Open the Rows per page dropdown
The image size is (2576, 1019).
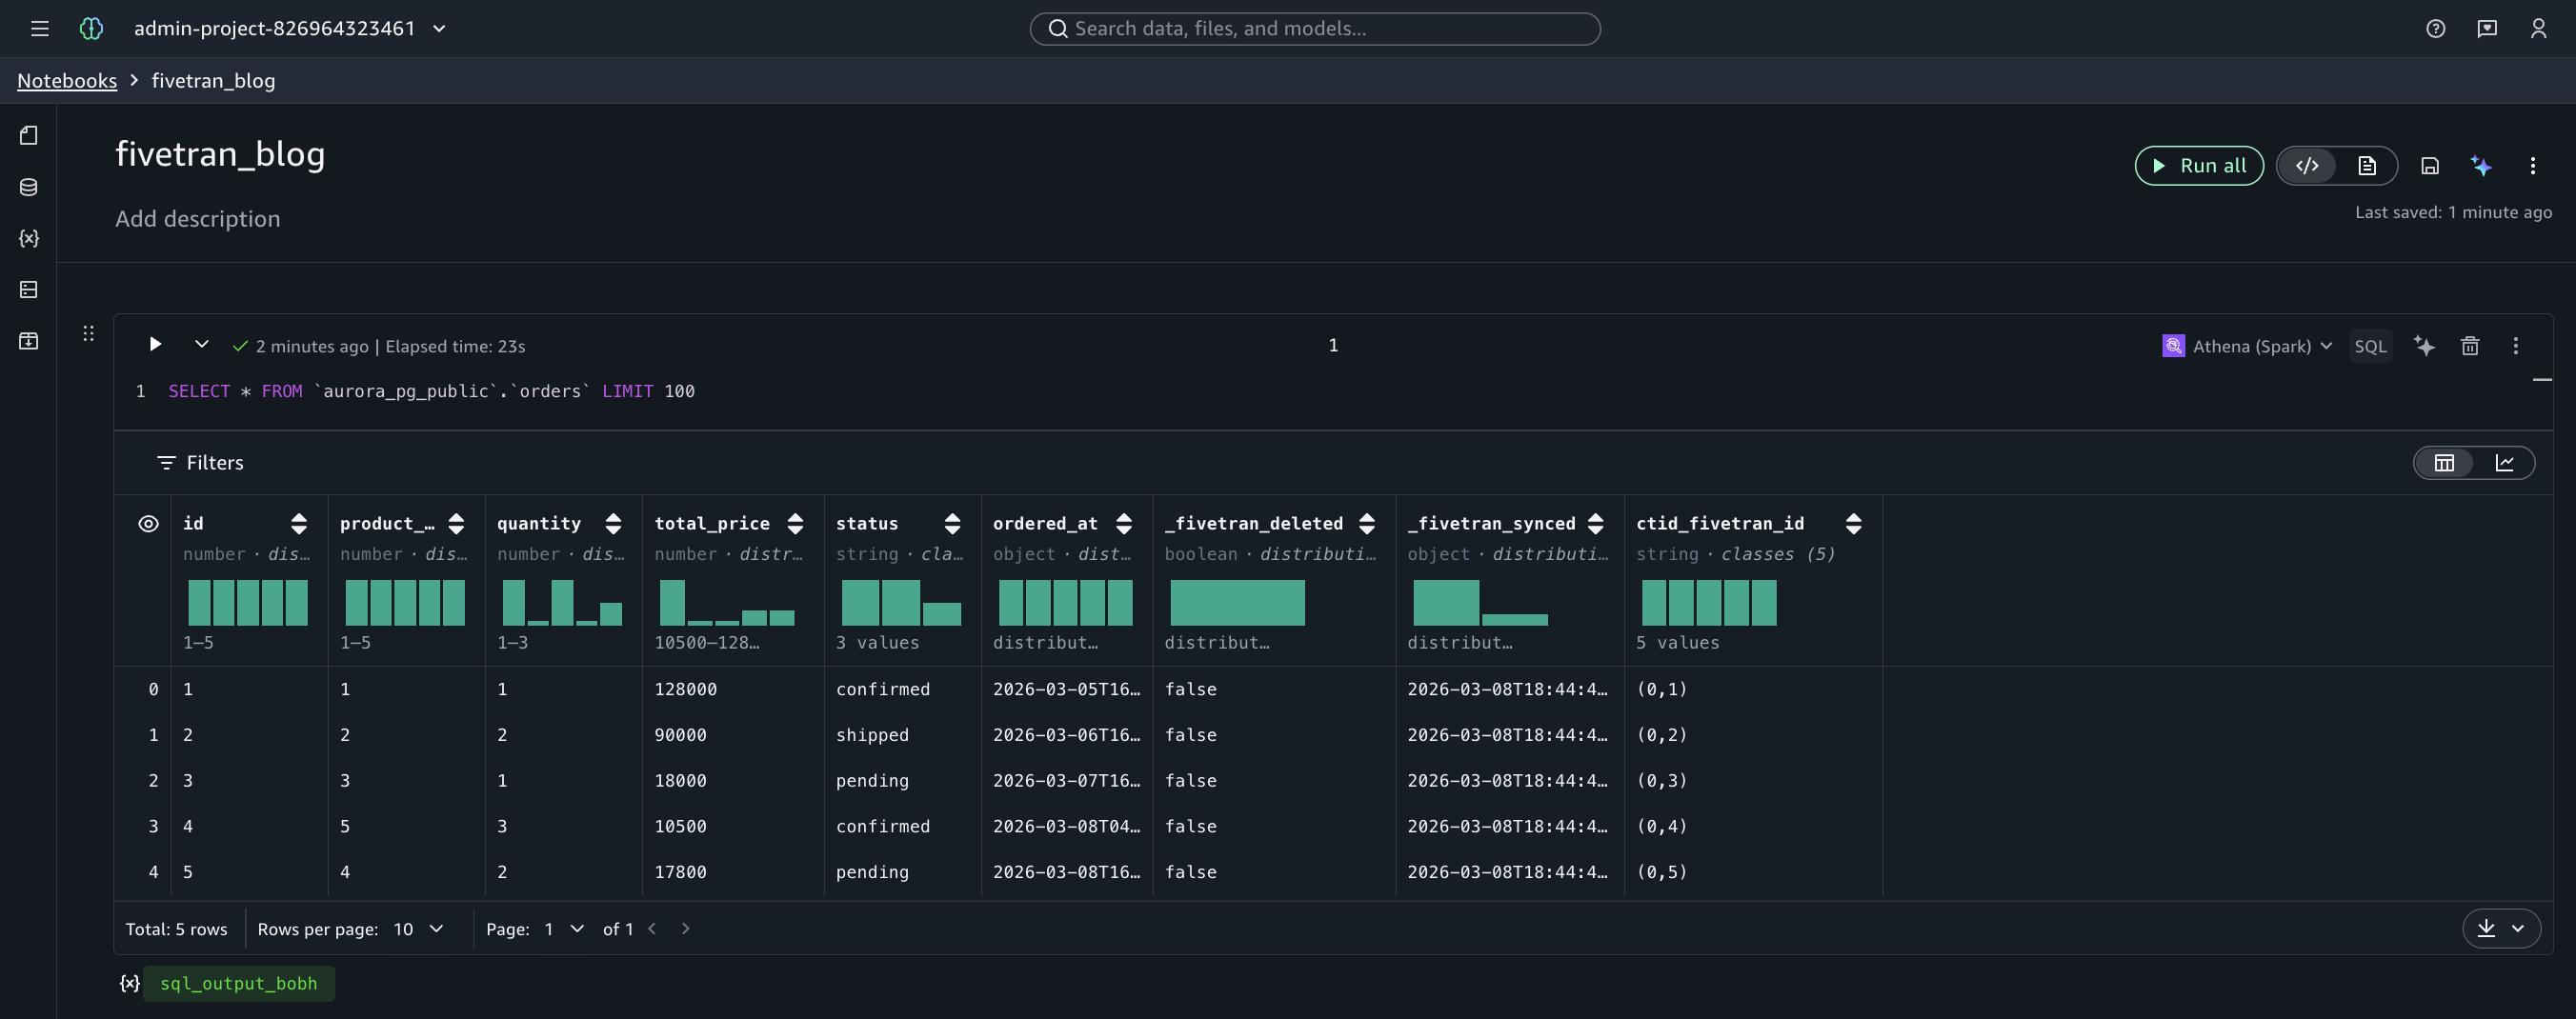418,929
